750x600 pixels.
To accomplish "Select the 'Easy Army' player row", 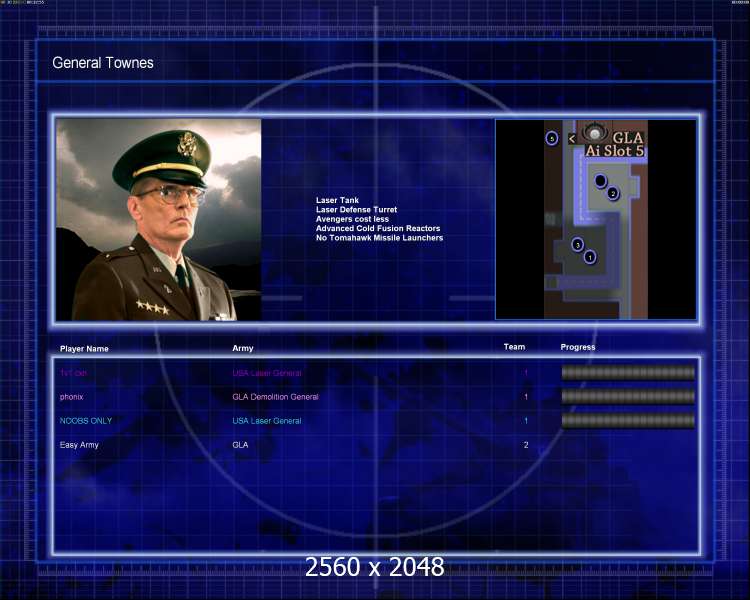I will (79, 445).
